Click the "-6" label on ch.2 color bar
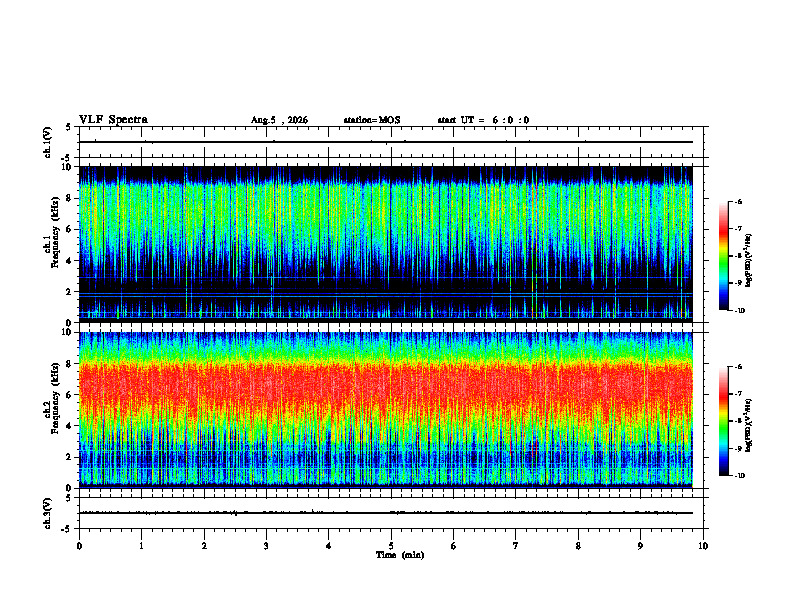792x612 pixels. click(739, 367)
